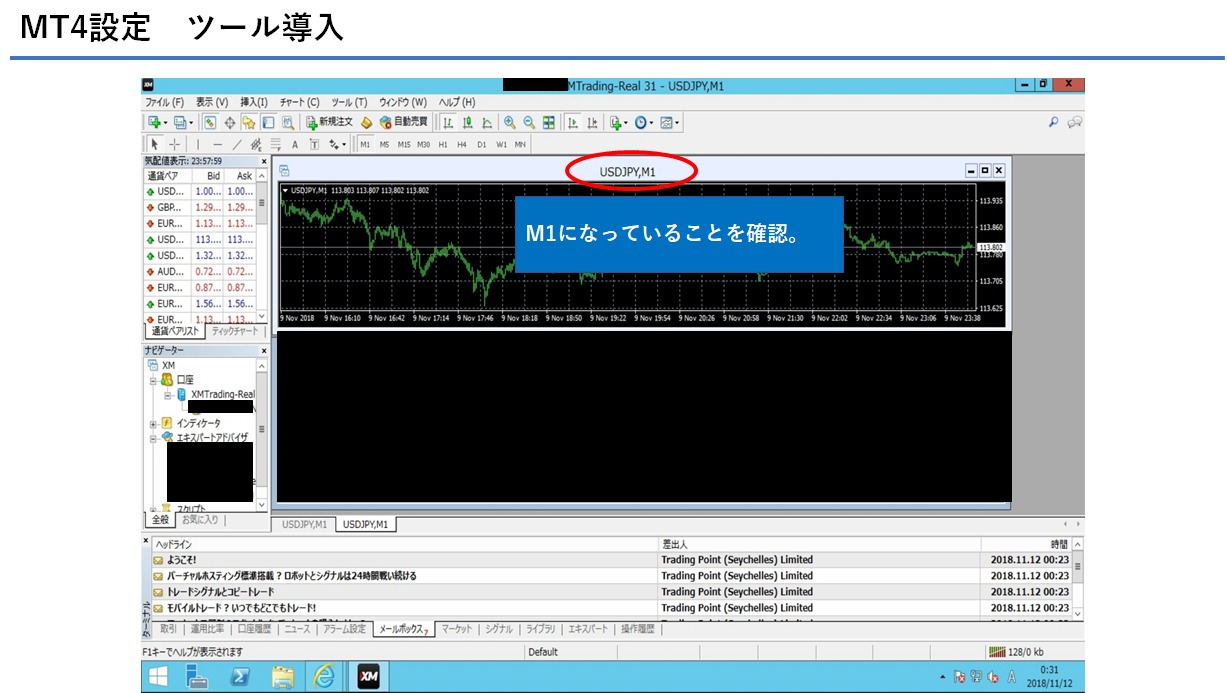Image resolution: width=1227 pixels, height=693 pixels.
Task: Select the cursor arrow tool
Action: 155,144
